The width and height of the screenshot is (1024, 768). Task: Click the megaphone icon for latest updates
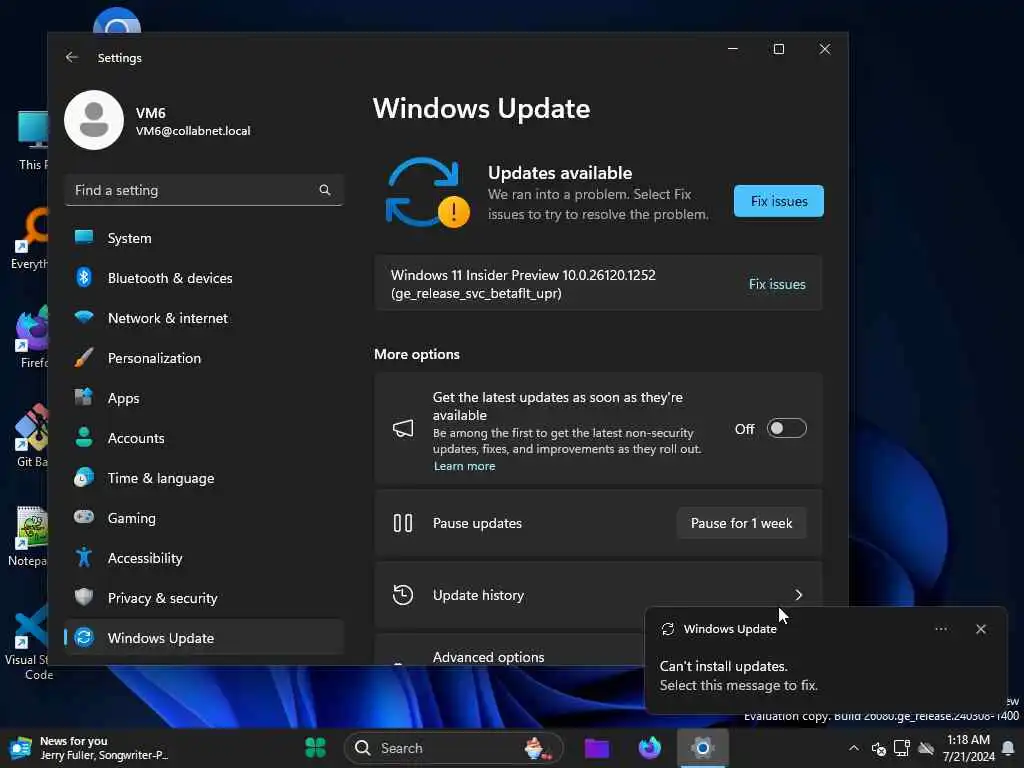point(403,428)
